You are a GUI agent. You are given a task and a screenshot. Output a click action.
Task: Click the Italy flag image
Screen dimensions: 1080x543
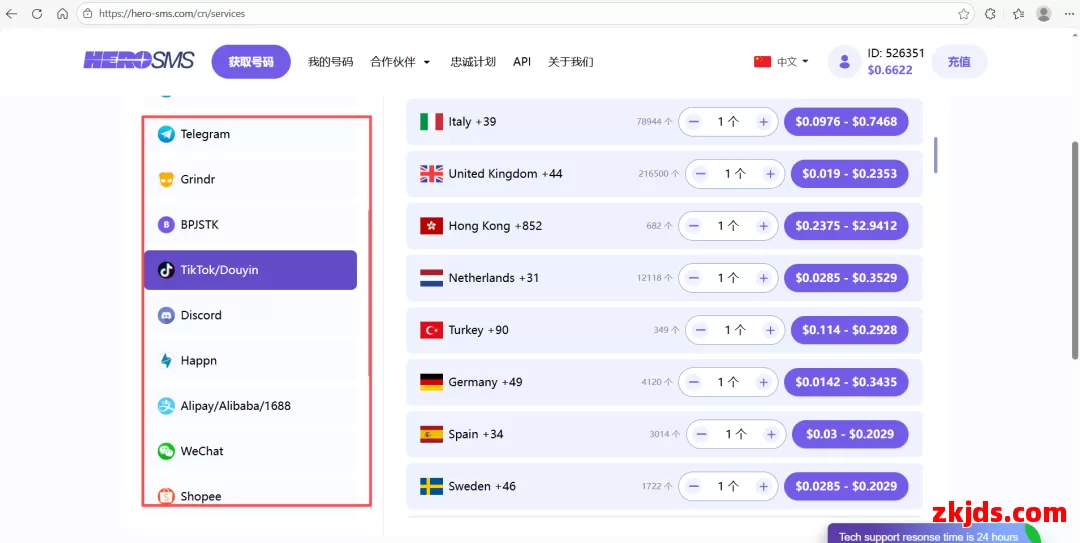pyautogui.click(x=431, y=122)
